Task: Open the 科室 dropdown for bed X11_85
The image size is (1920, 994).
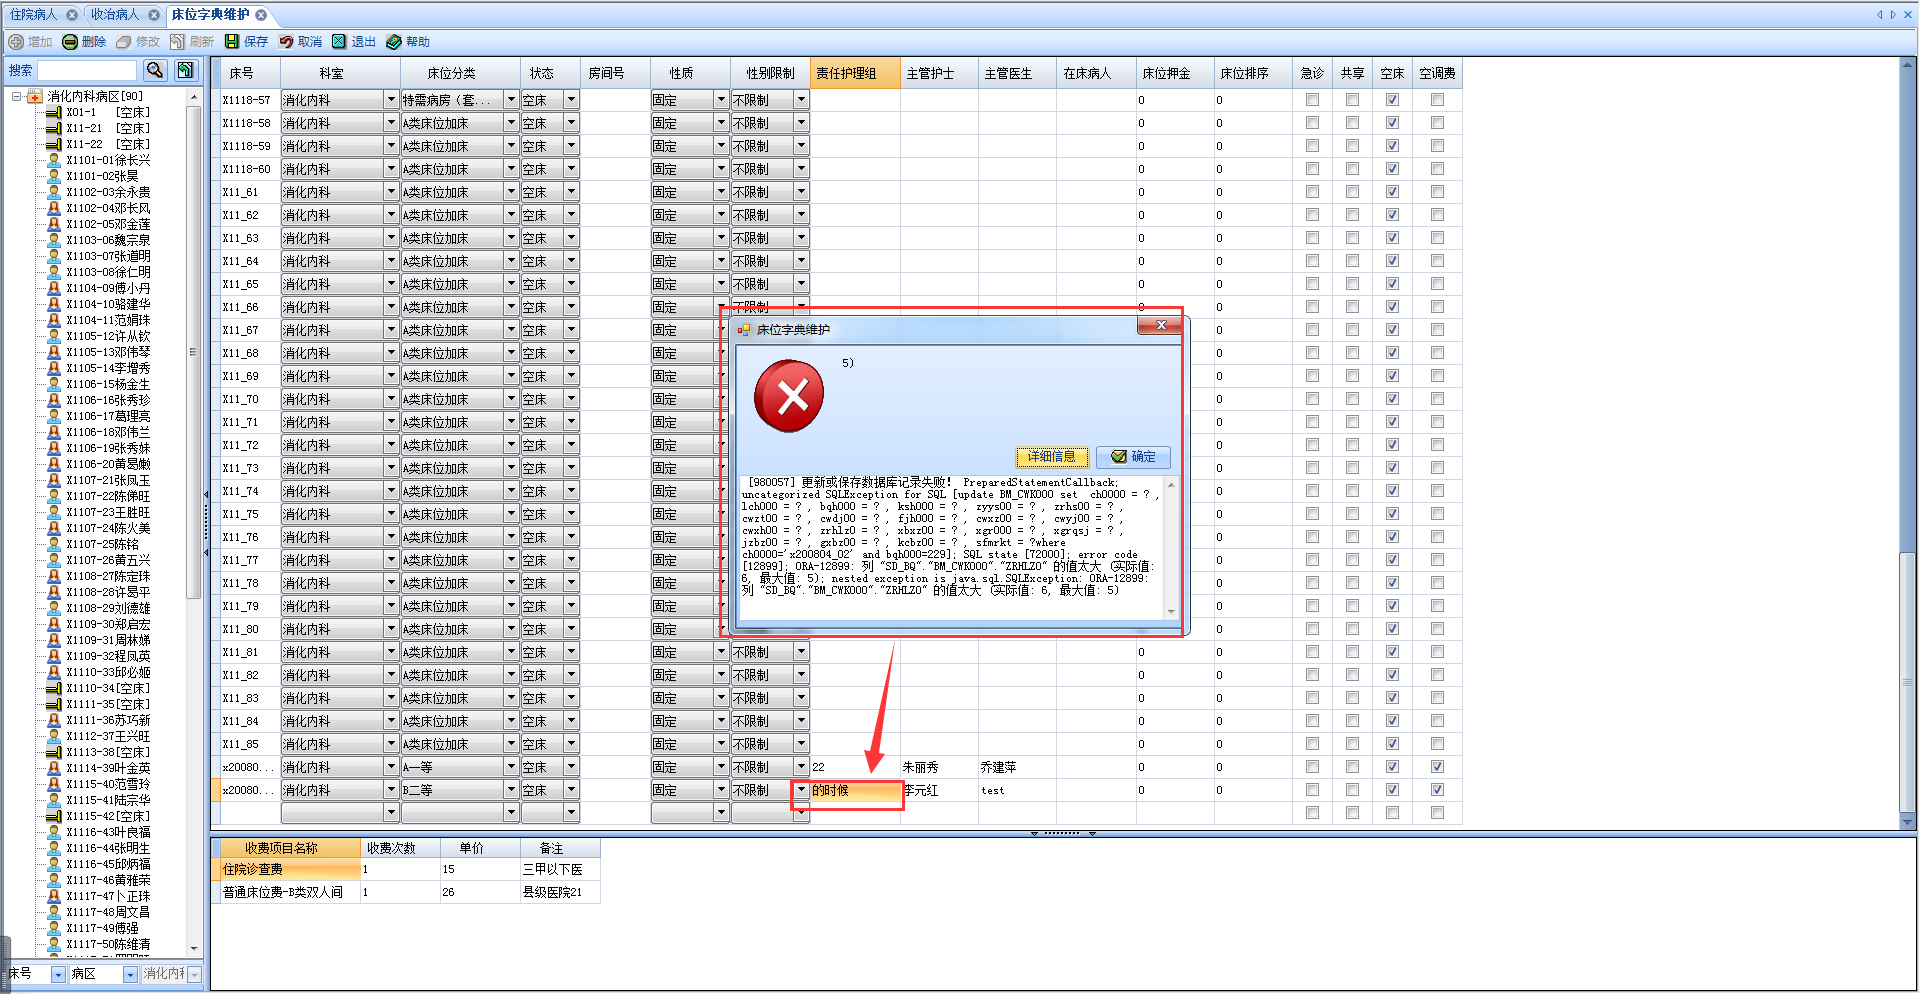Action: [391, 744]
